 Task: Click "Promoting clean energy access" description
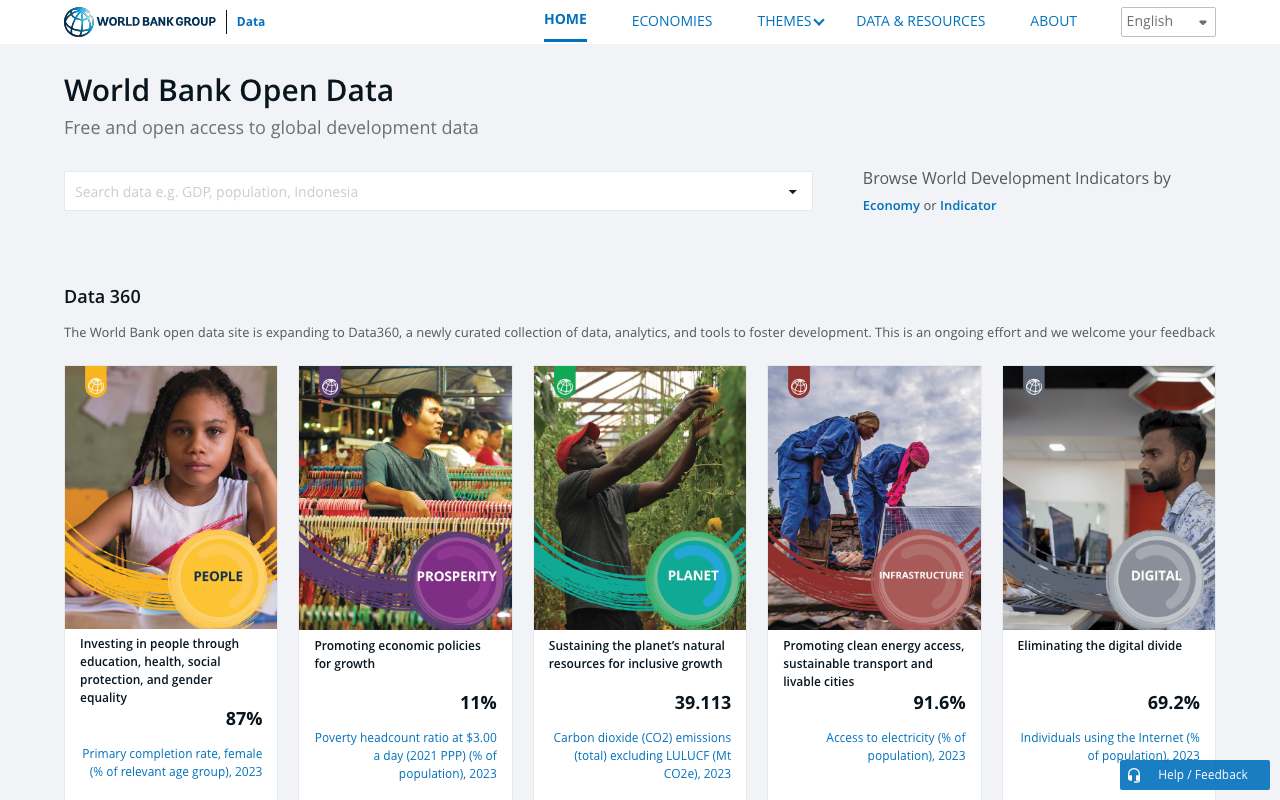pyautogui.click(x=873, y=663)
